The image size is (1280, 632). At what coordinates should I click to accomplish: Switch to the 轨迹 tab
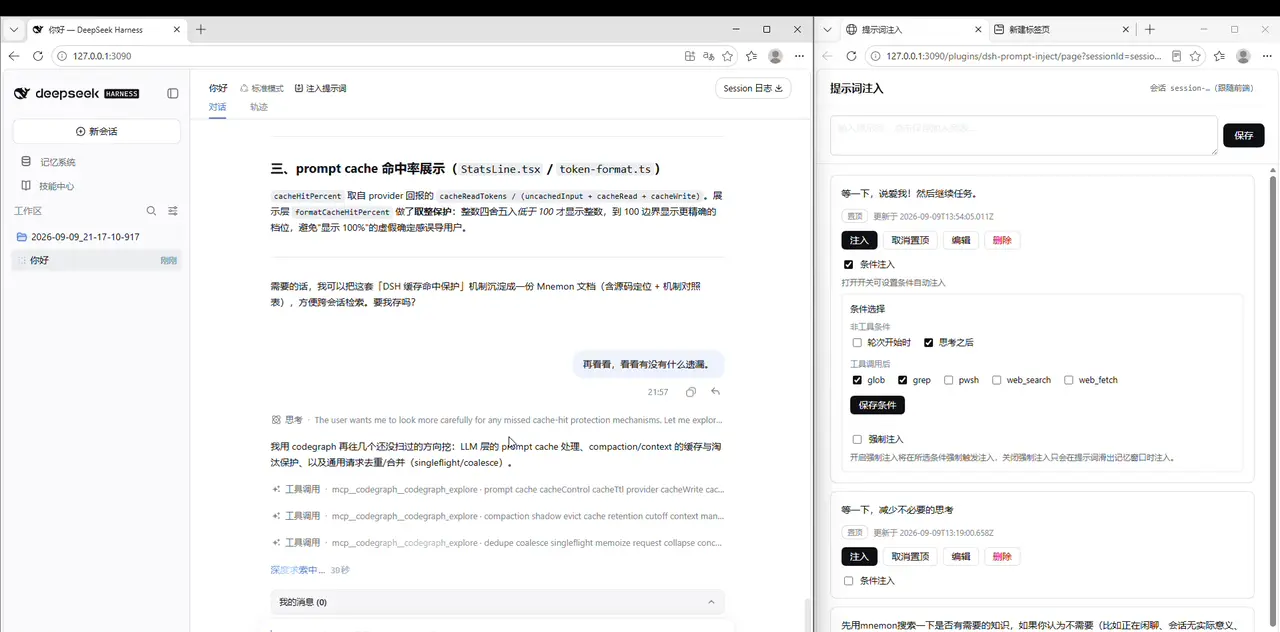coord(259,107)
